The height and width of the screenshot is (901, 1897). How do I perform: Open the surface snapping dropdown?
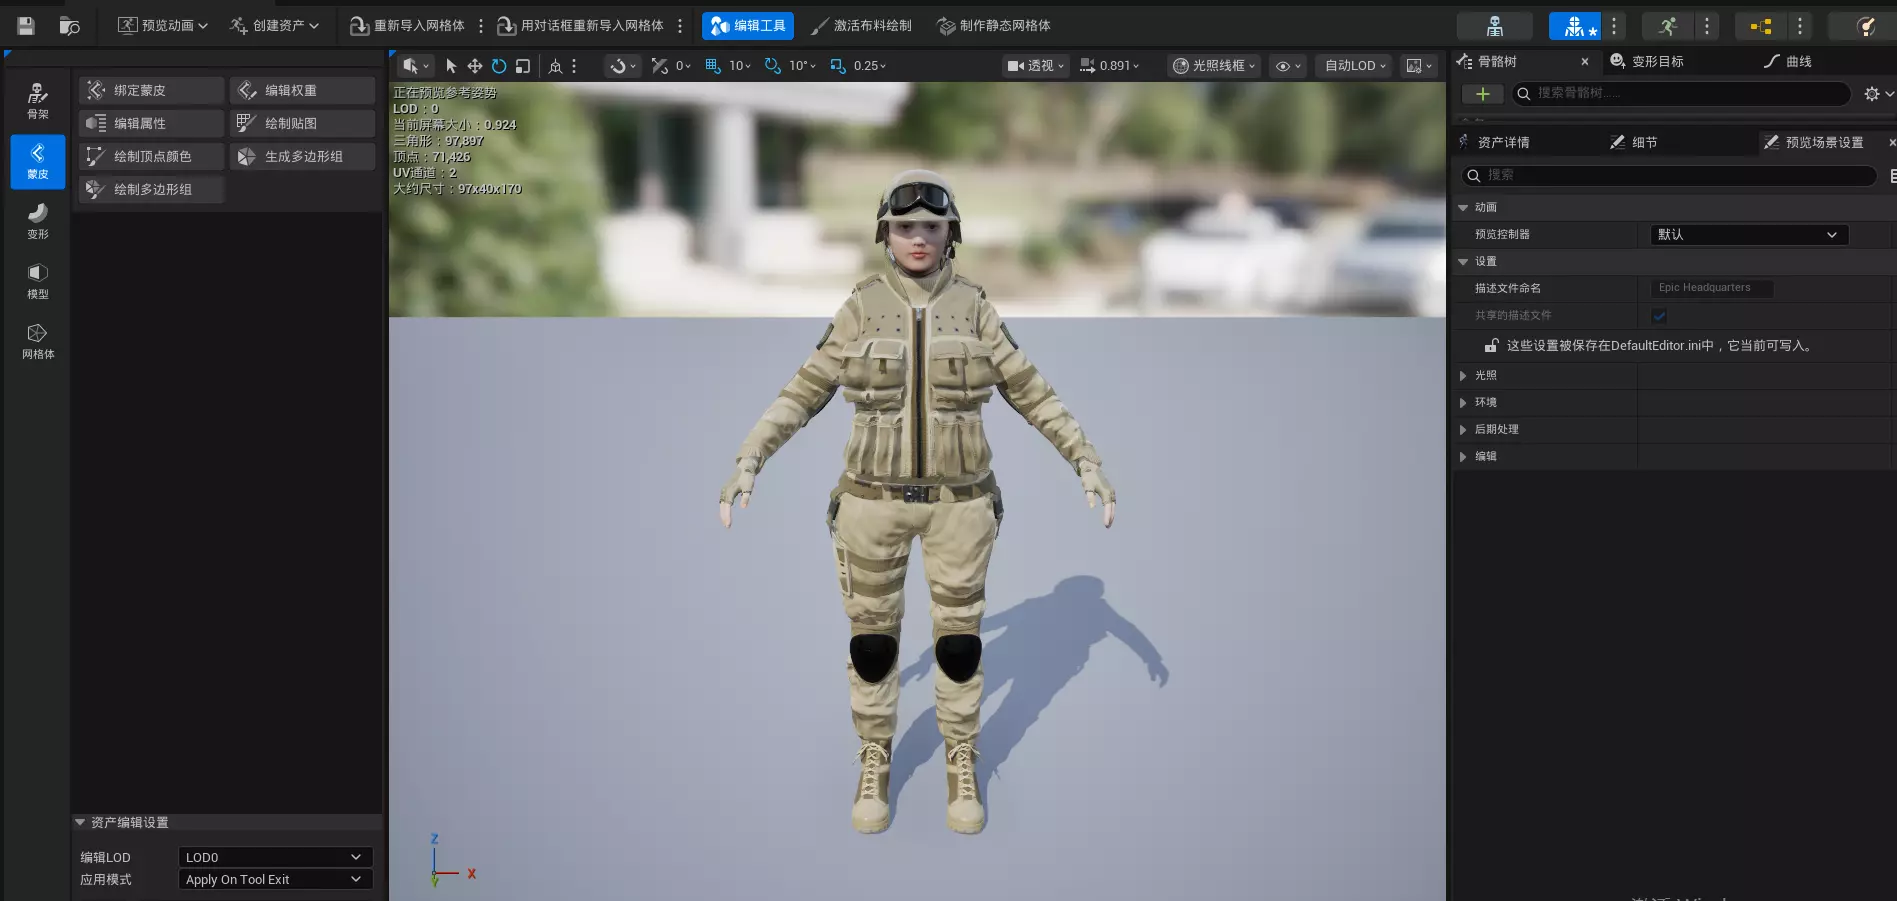click(623, 66)
